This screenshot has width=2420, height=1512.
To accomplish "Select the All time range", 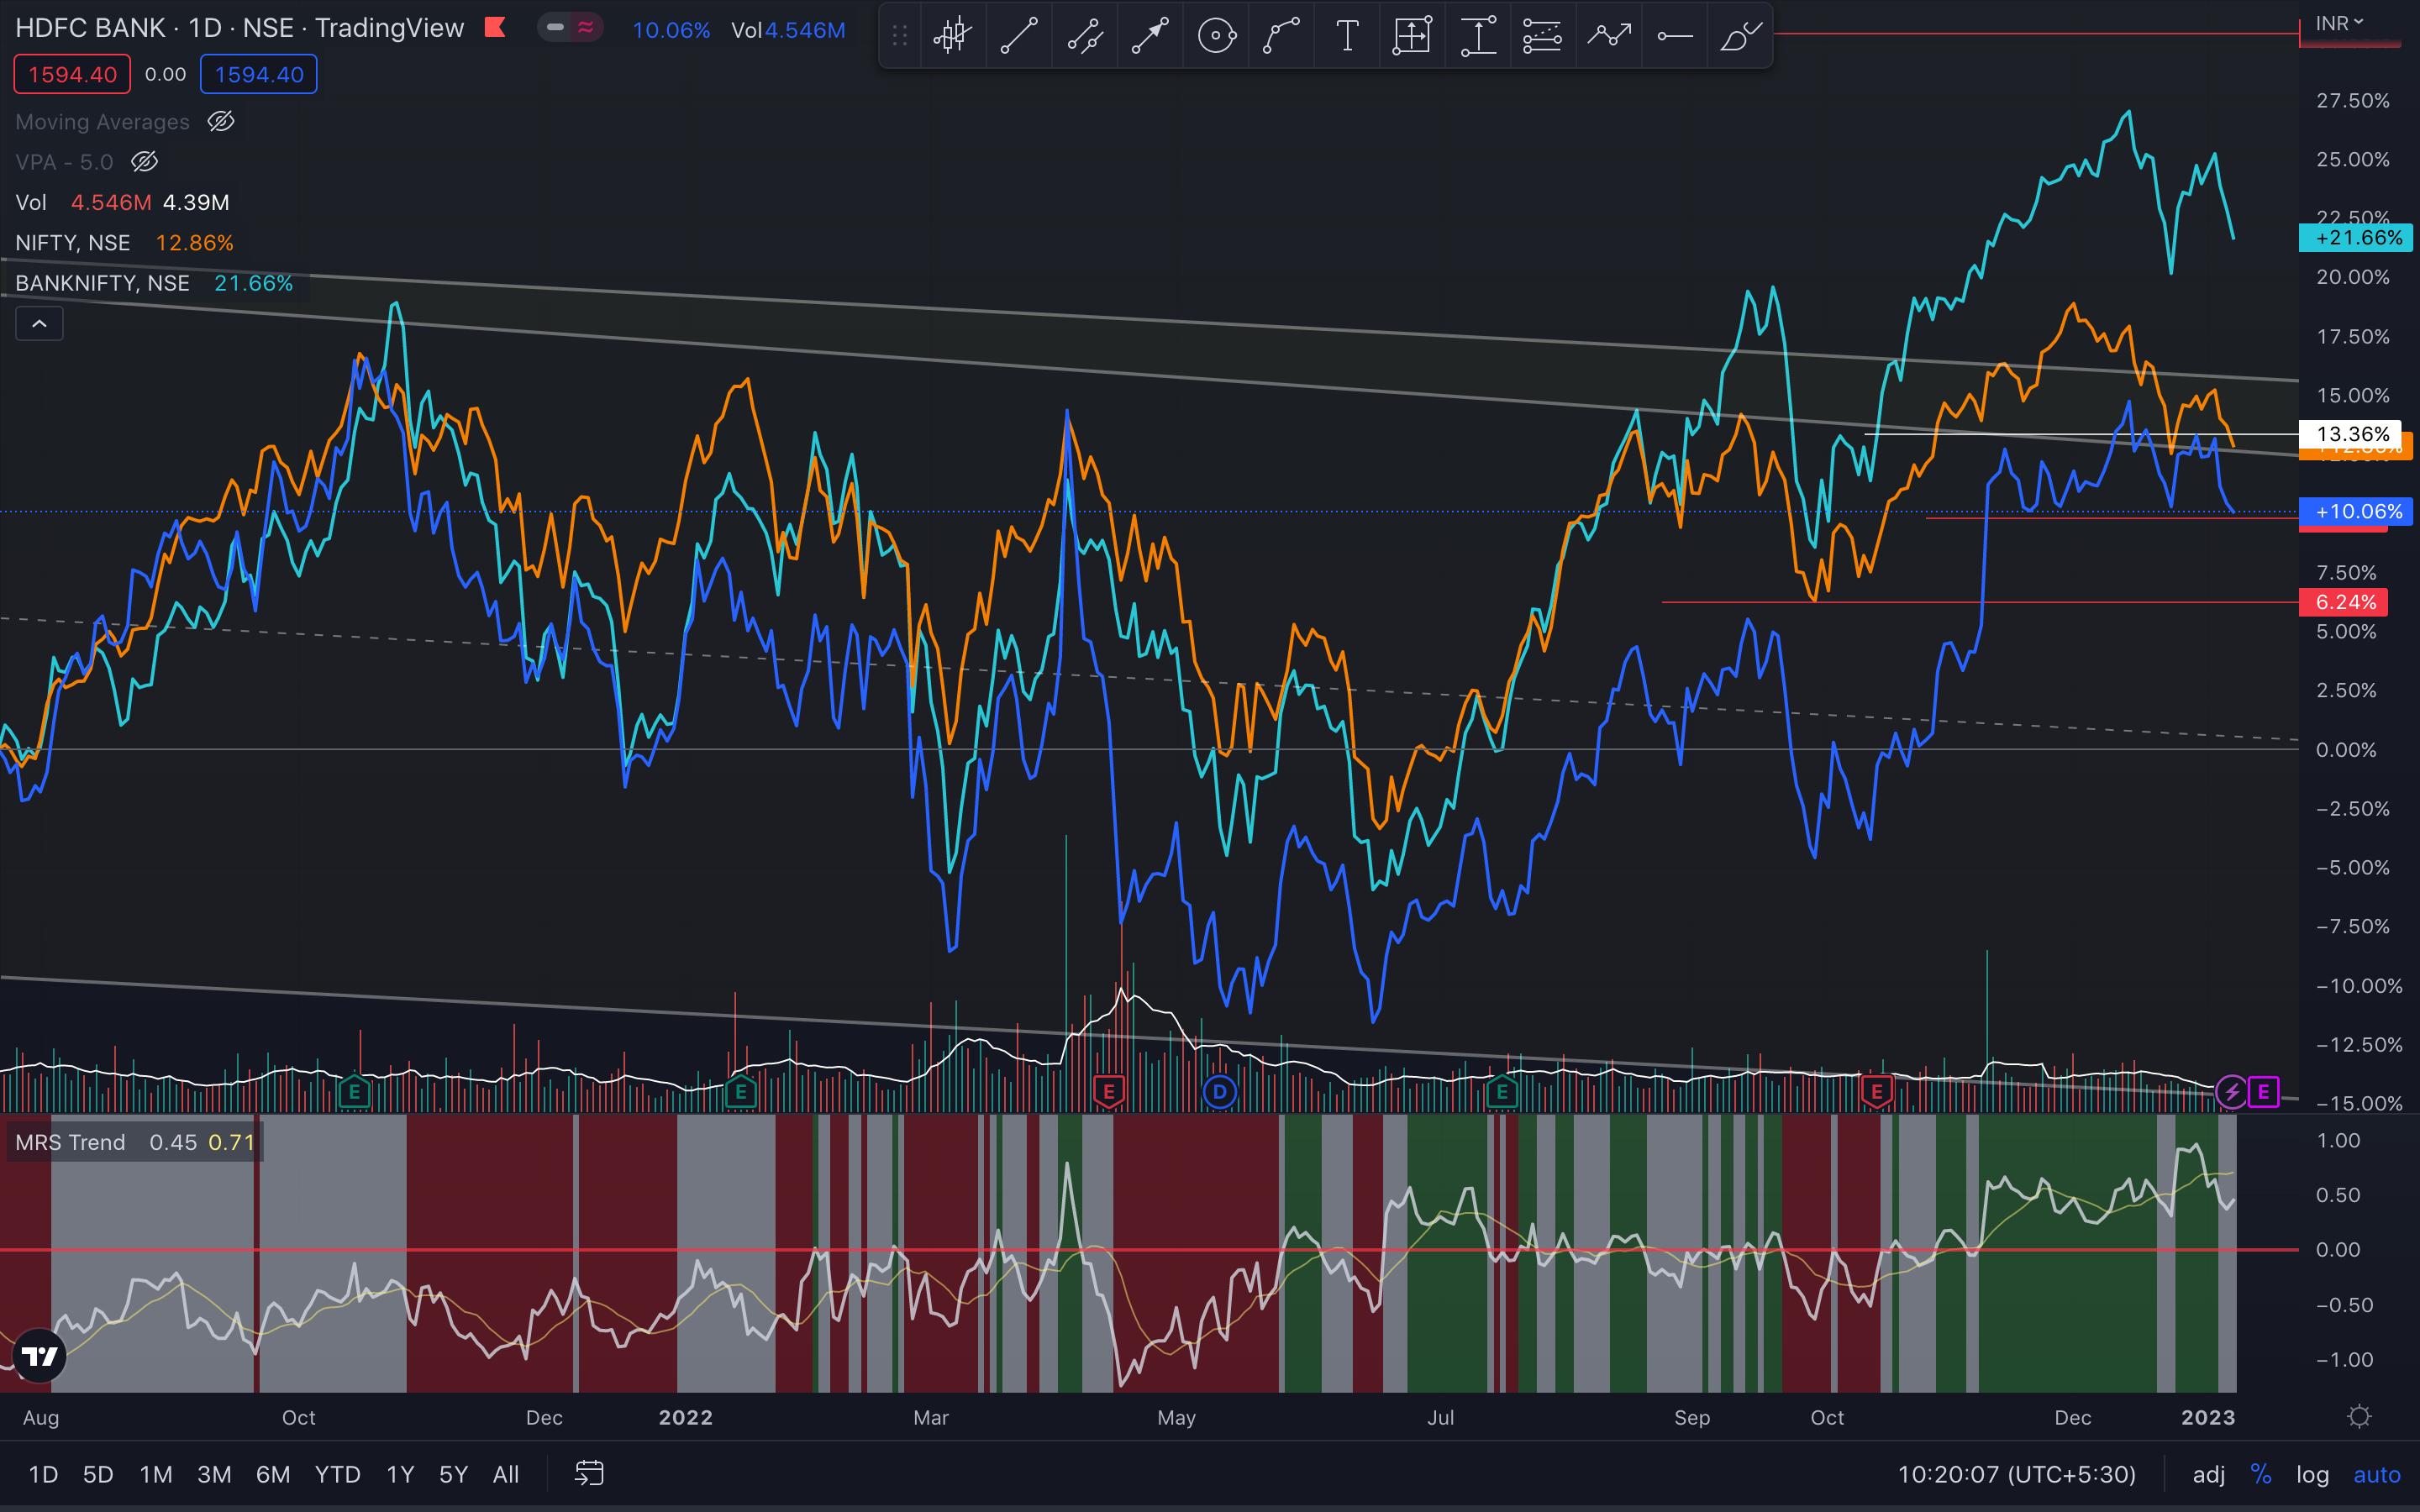I will (x=506, y=1474).
